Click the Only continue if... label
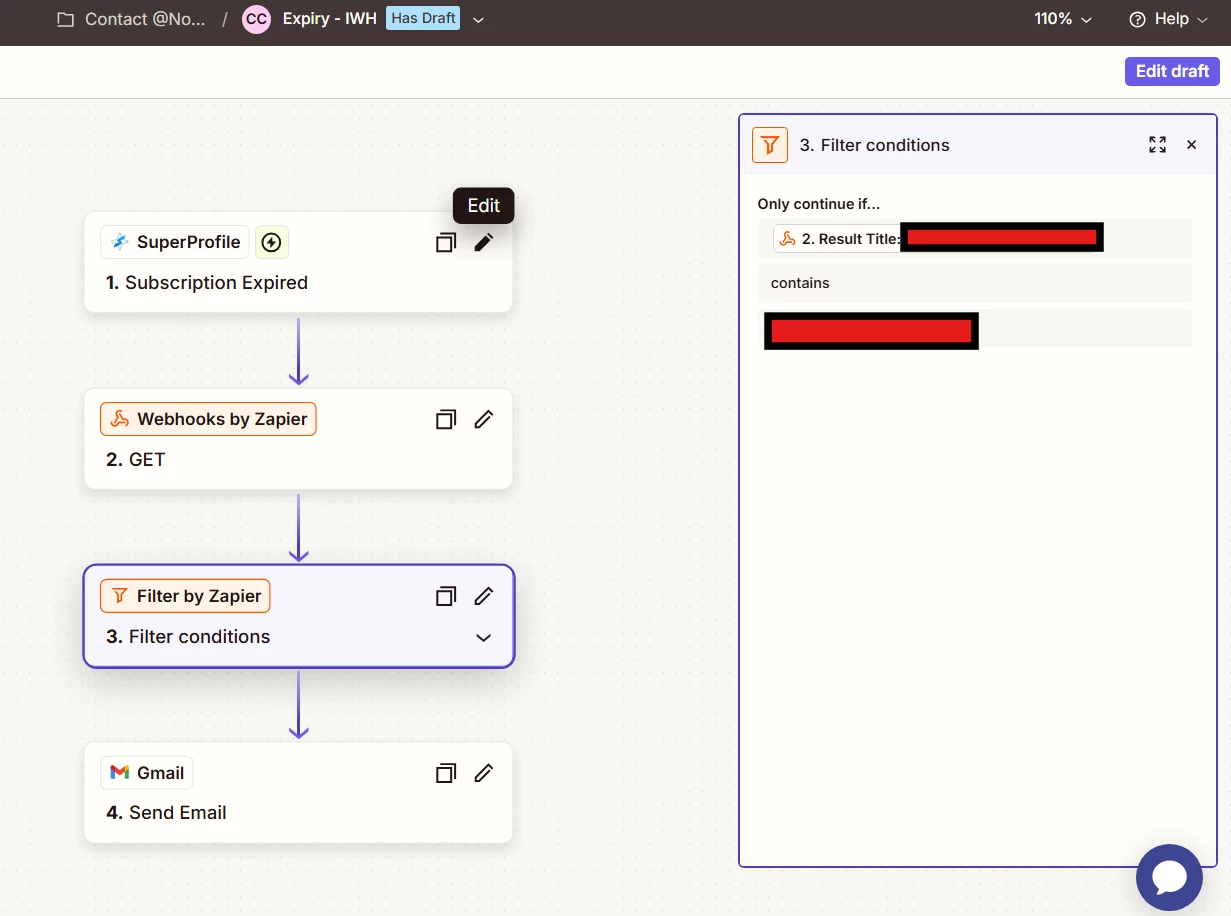The width and height of the screenshot is (1231, 916). pos(819,204)
